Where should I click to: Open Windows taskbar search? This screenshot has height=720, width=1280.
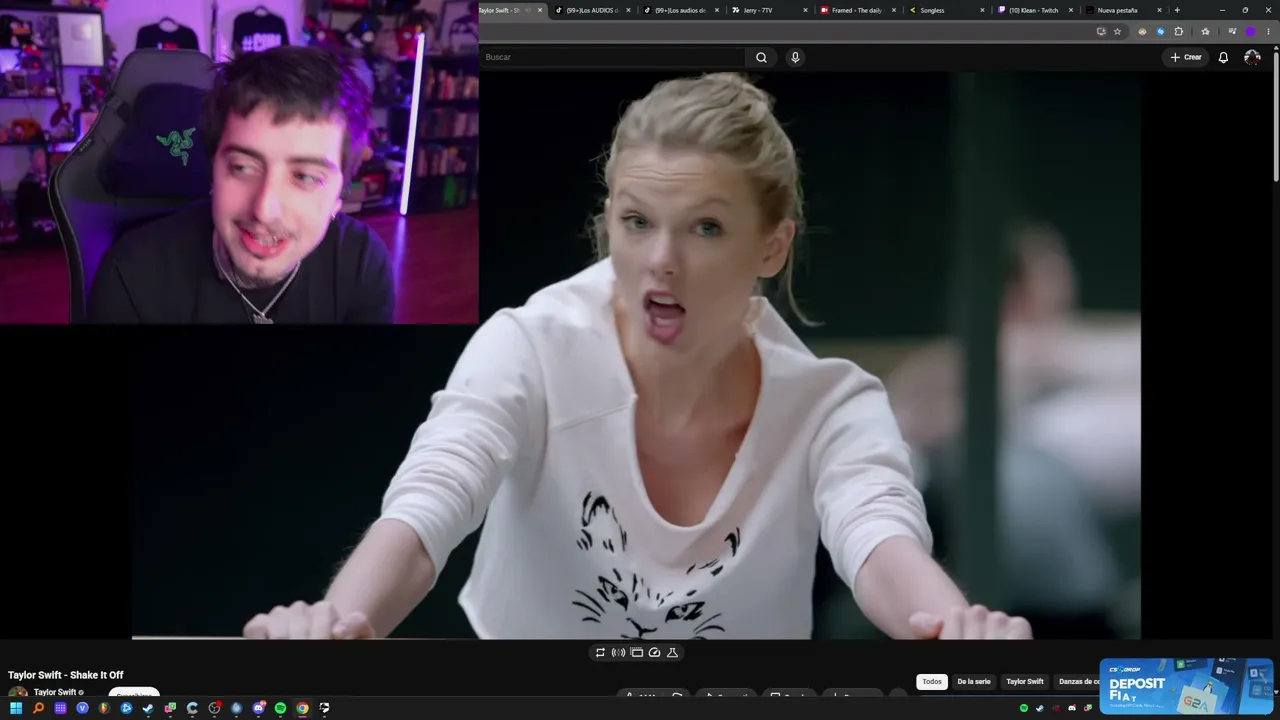(x=38, y=708)
